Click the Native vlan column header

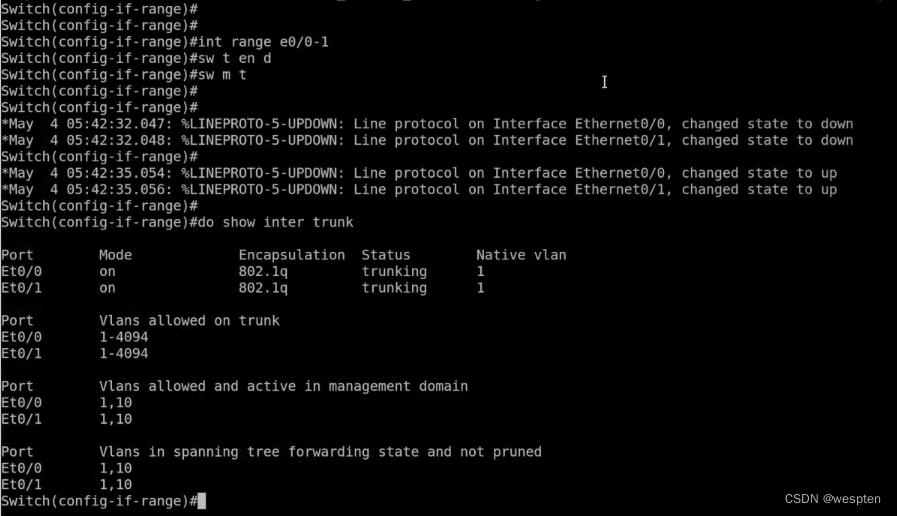point(520,255)
